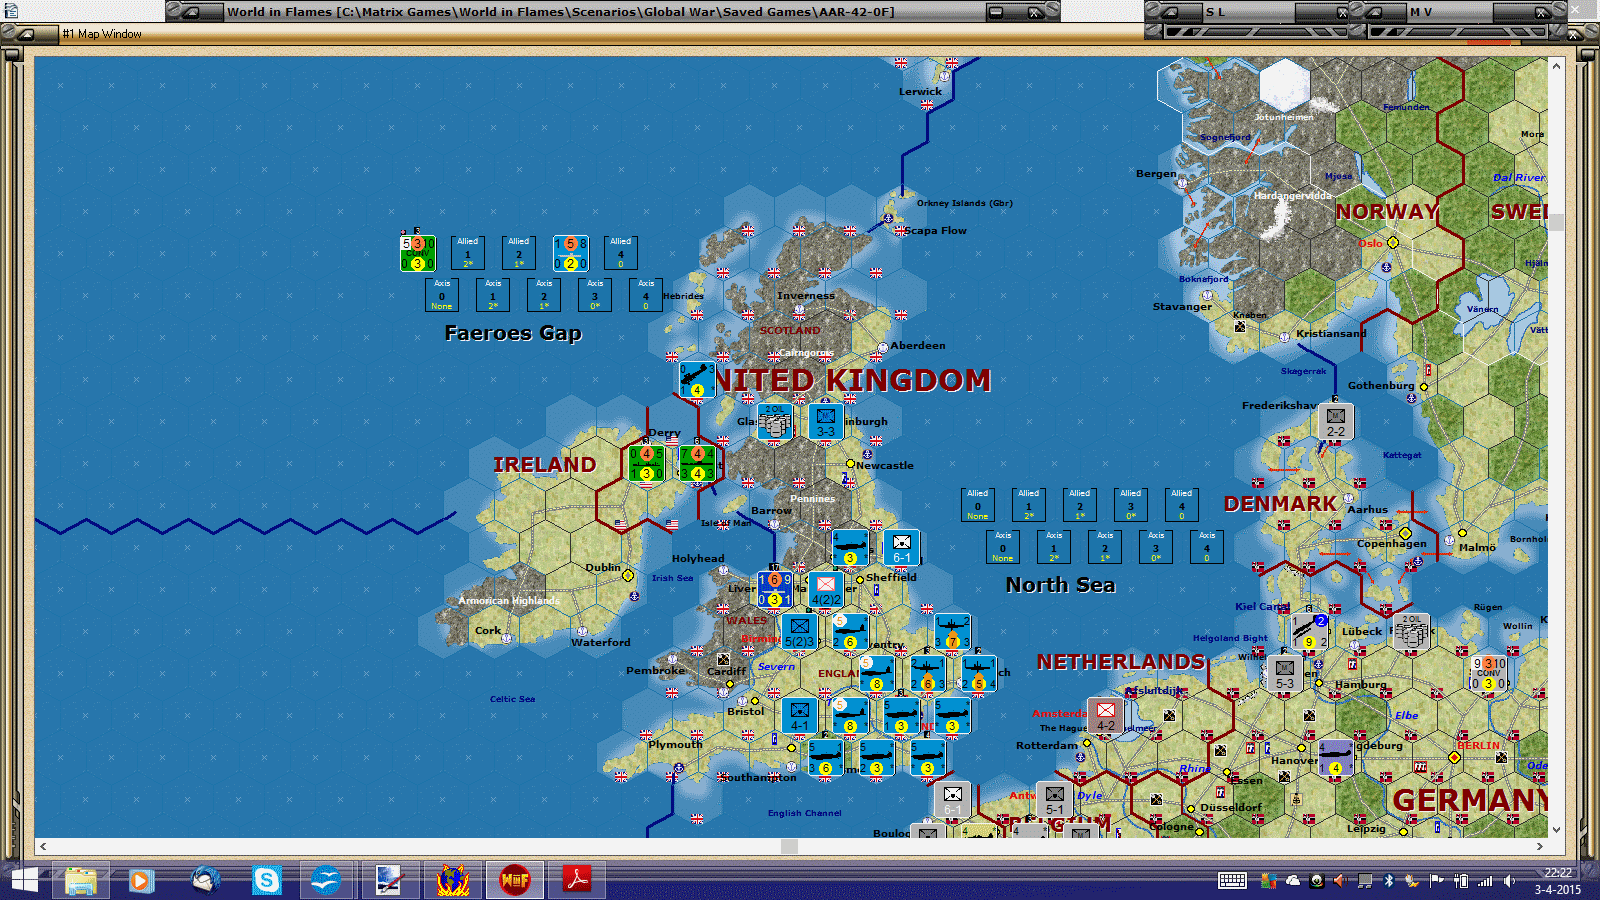Click the system tray volume icon
1600x900 pixels.
click(1509, 881)
